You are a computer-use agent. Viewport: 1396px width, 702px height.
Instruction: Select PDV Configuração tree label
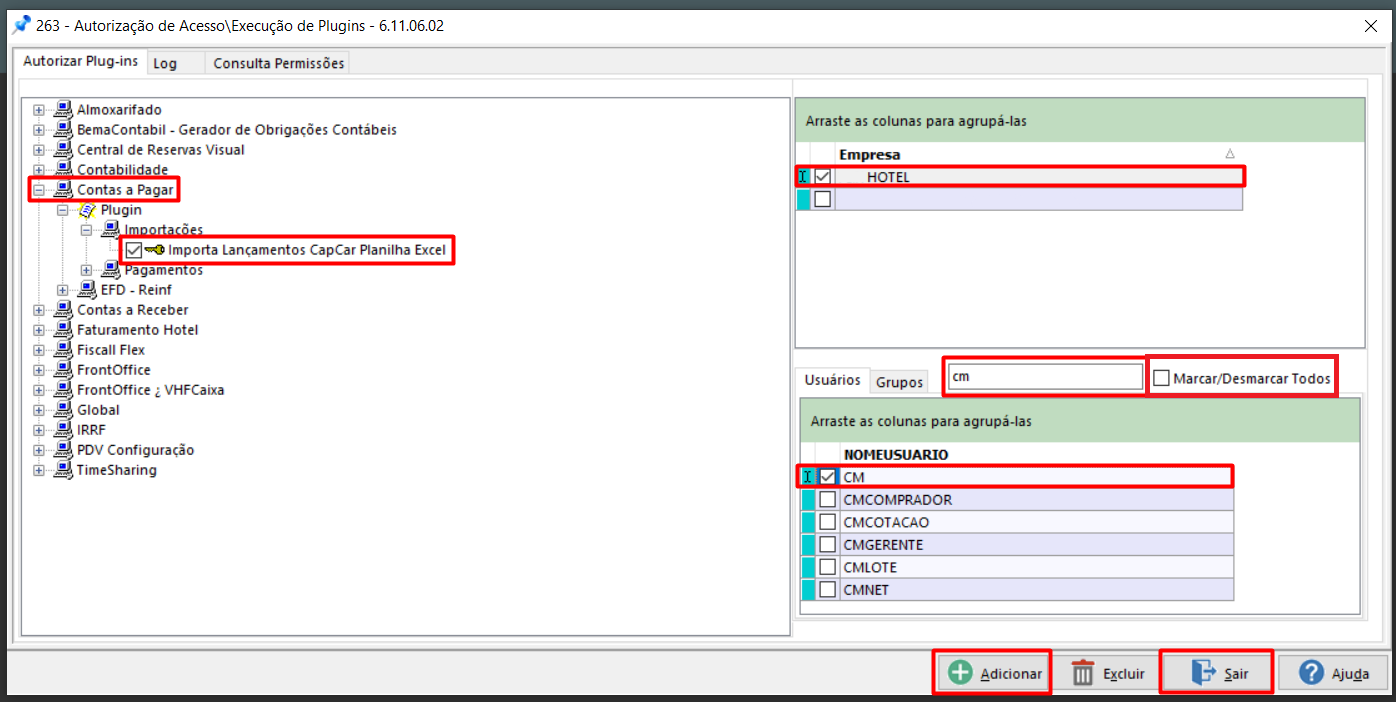[136, 450]
